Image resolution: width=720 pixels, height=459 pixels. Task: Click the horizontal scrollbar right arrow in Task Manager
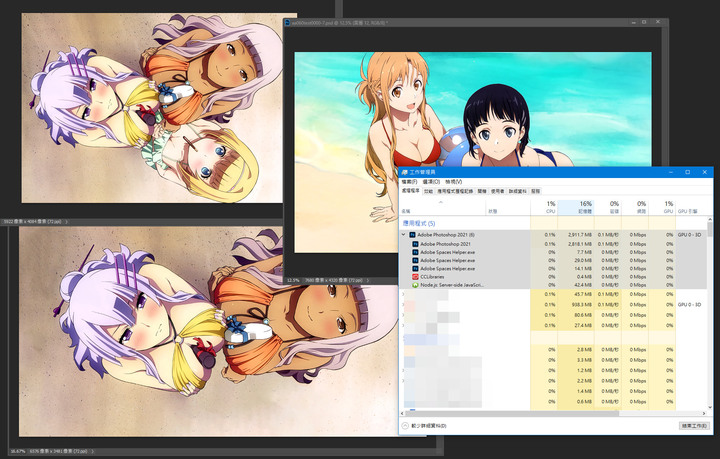tap(704, 413)
